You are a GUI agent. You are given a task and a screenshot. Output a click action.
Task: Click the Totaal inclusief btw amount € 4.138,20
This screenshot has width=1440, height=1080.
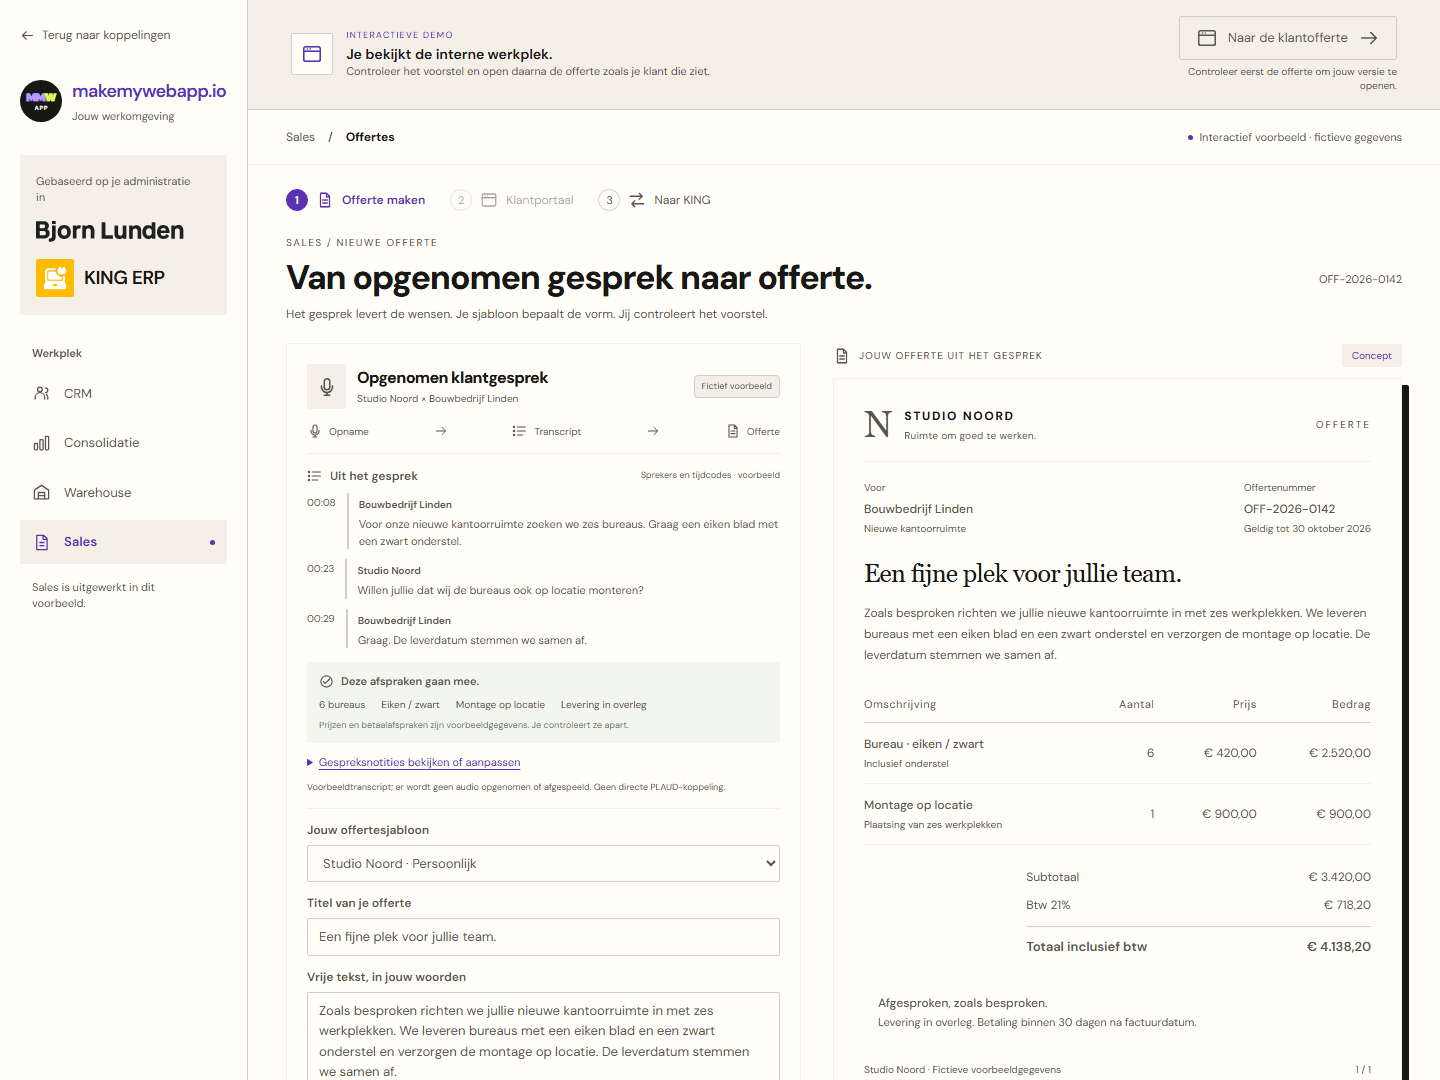pos(1339,947)
